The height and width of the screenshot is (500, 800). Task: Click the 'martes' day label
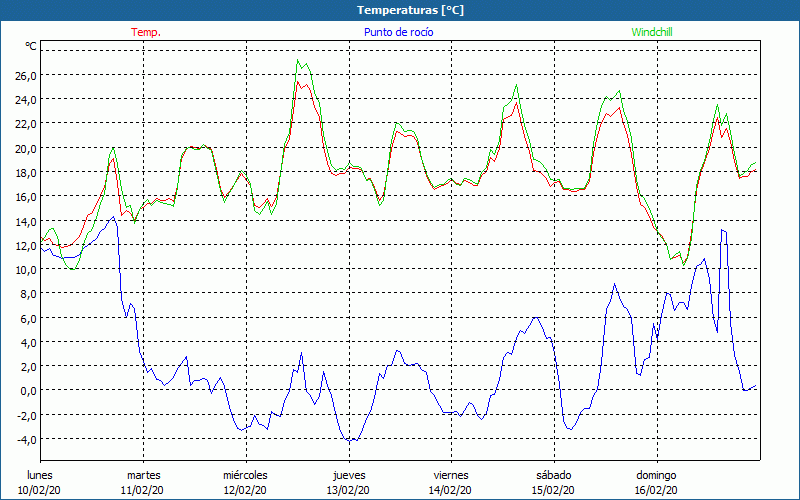tap(143, 475)
